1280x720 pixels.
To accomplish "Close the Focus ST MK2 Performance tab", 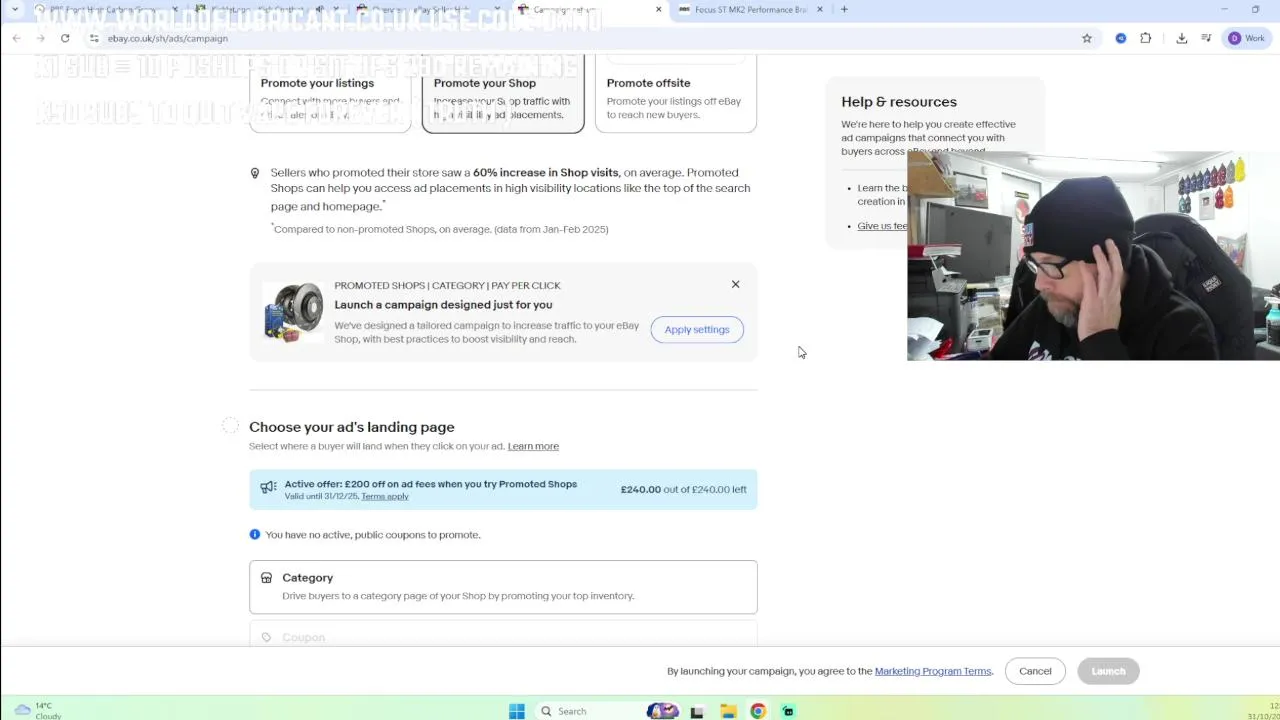I will 820,10.
